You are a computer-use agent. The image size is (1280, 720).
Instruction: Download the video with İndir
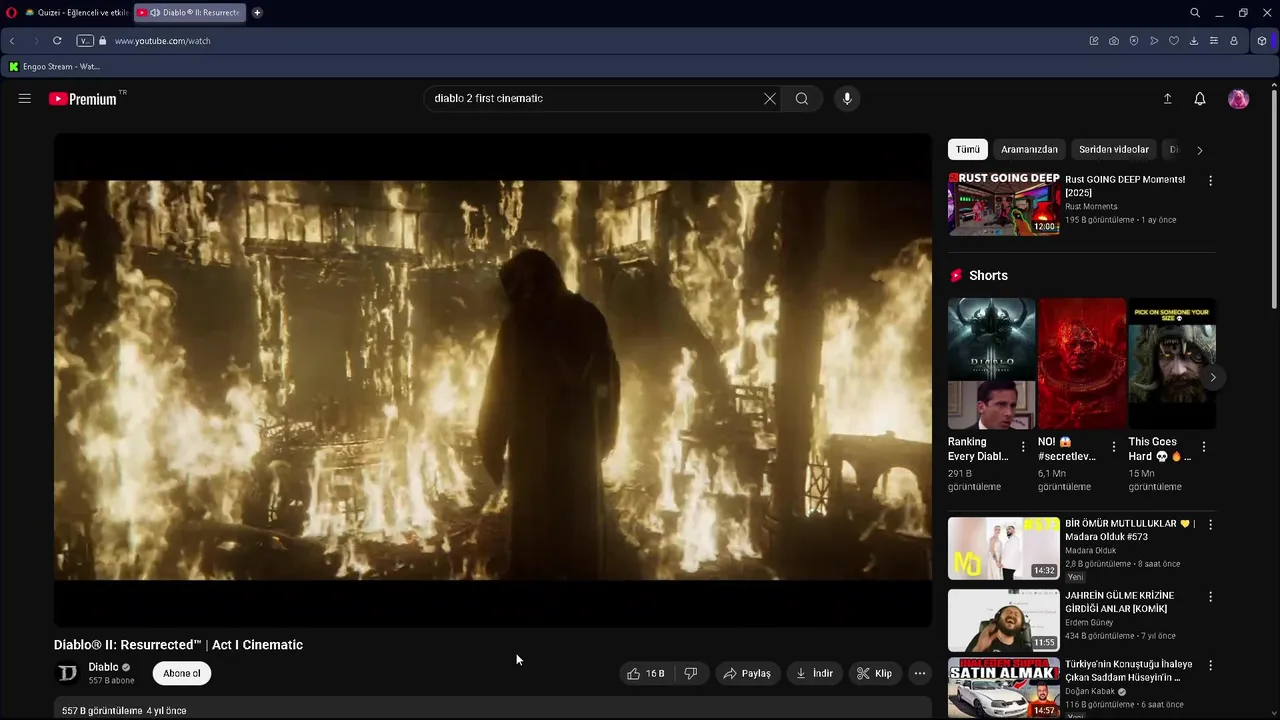[x=814, y=673]
